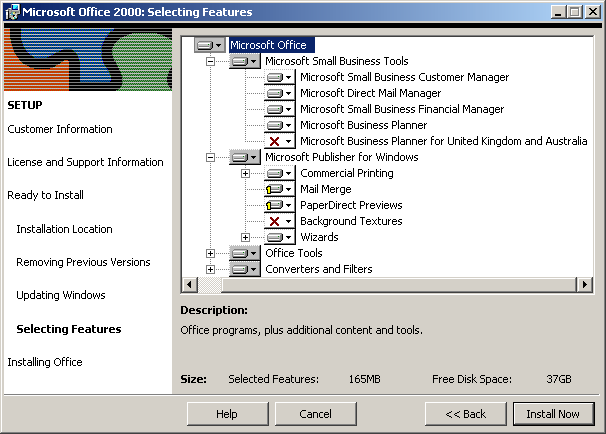Click the Help button
606x434 pixels.
click(227, 414)
